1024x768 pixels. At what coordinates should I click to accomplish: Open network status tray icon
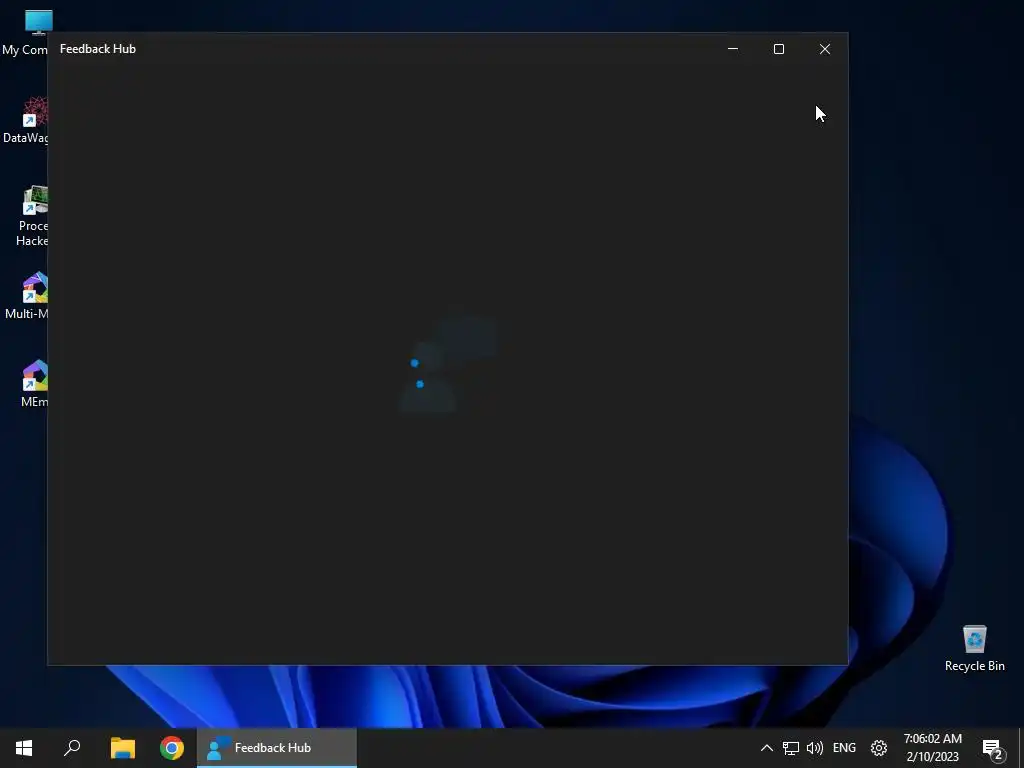[x=791, y=748]
